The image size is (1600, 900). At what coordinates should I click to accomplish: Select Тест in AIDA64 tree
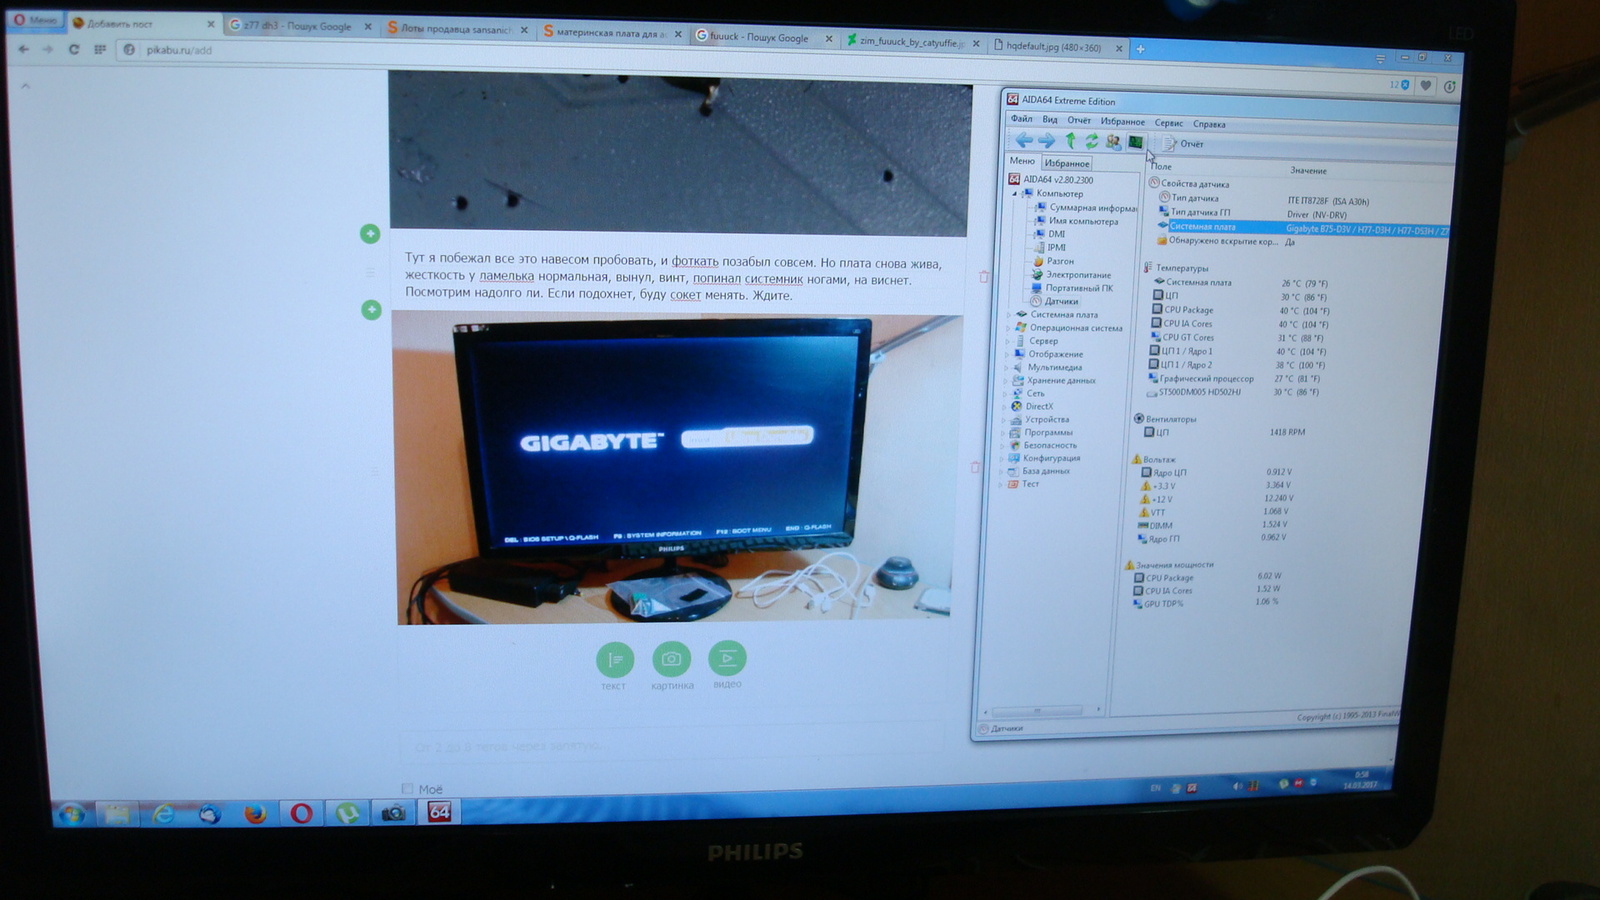1030,484
